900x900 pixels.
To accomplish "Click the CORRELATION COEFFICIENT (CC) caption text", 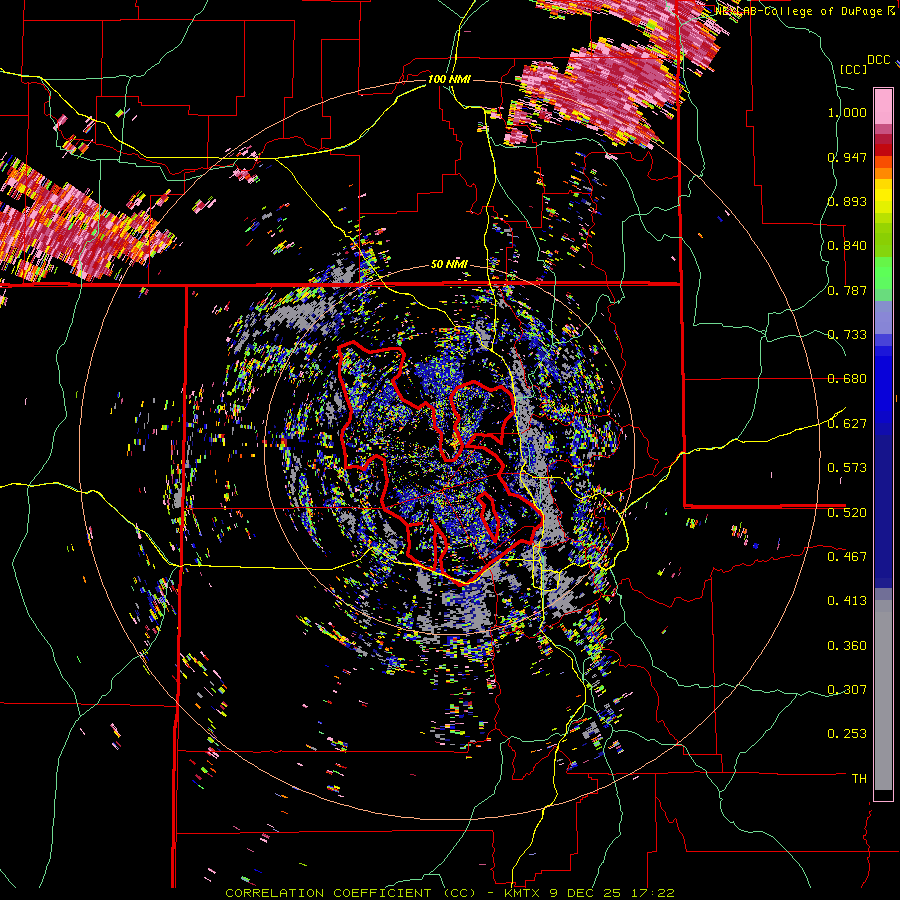I will (x=351, y=893).
